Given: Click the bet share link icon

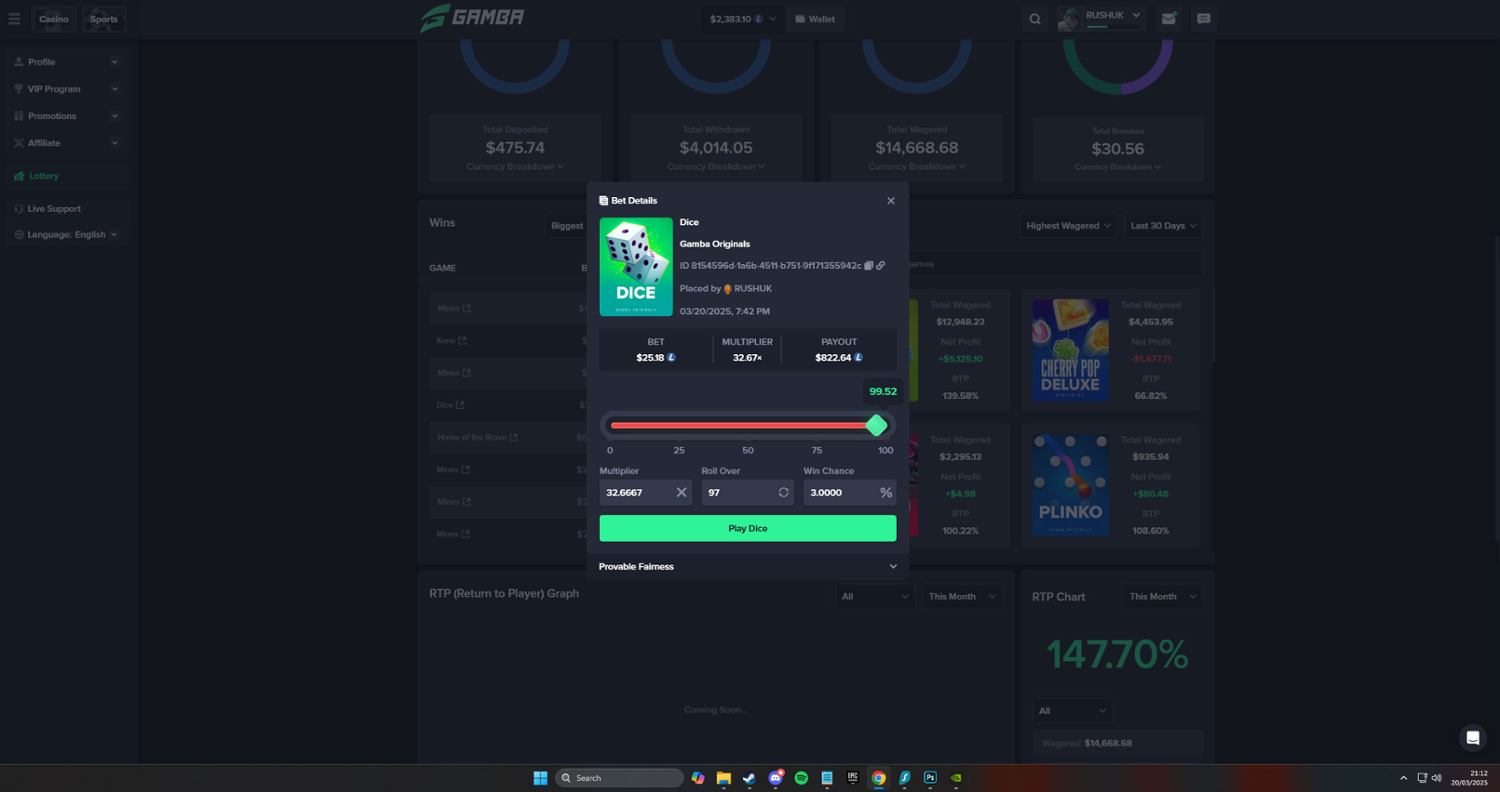Looking at the screenshot, I should coord(881,266).
